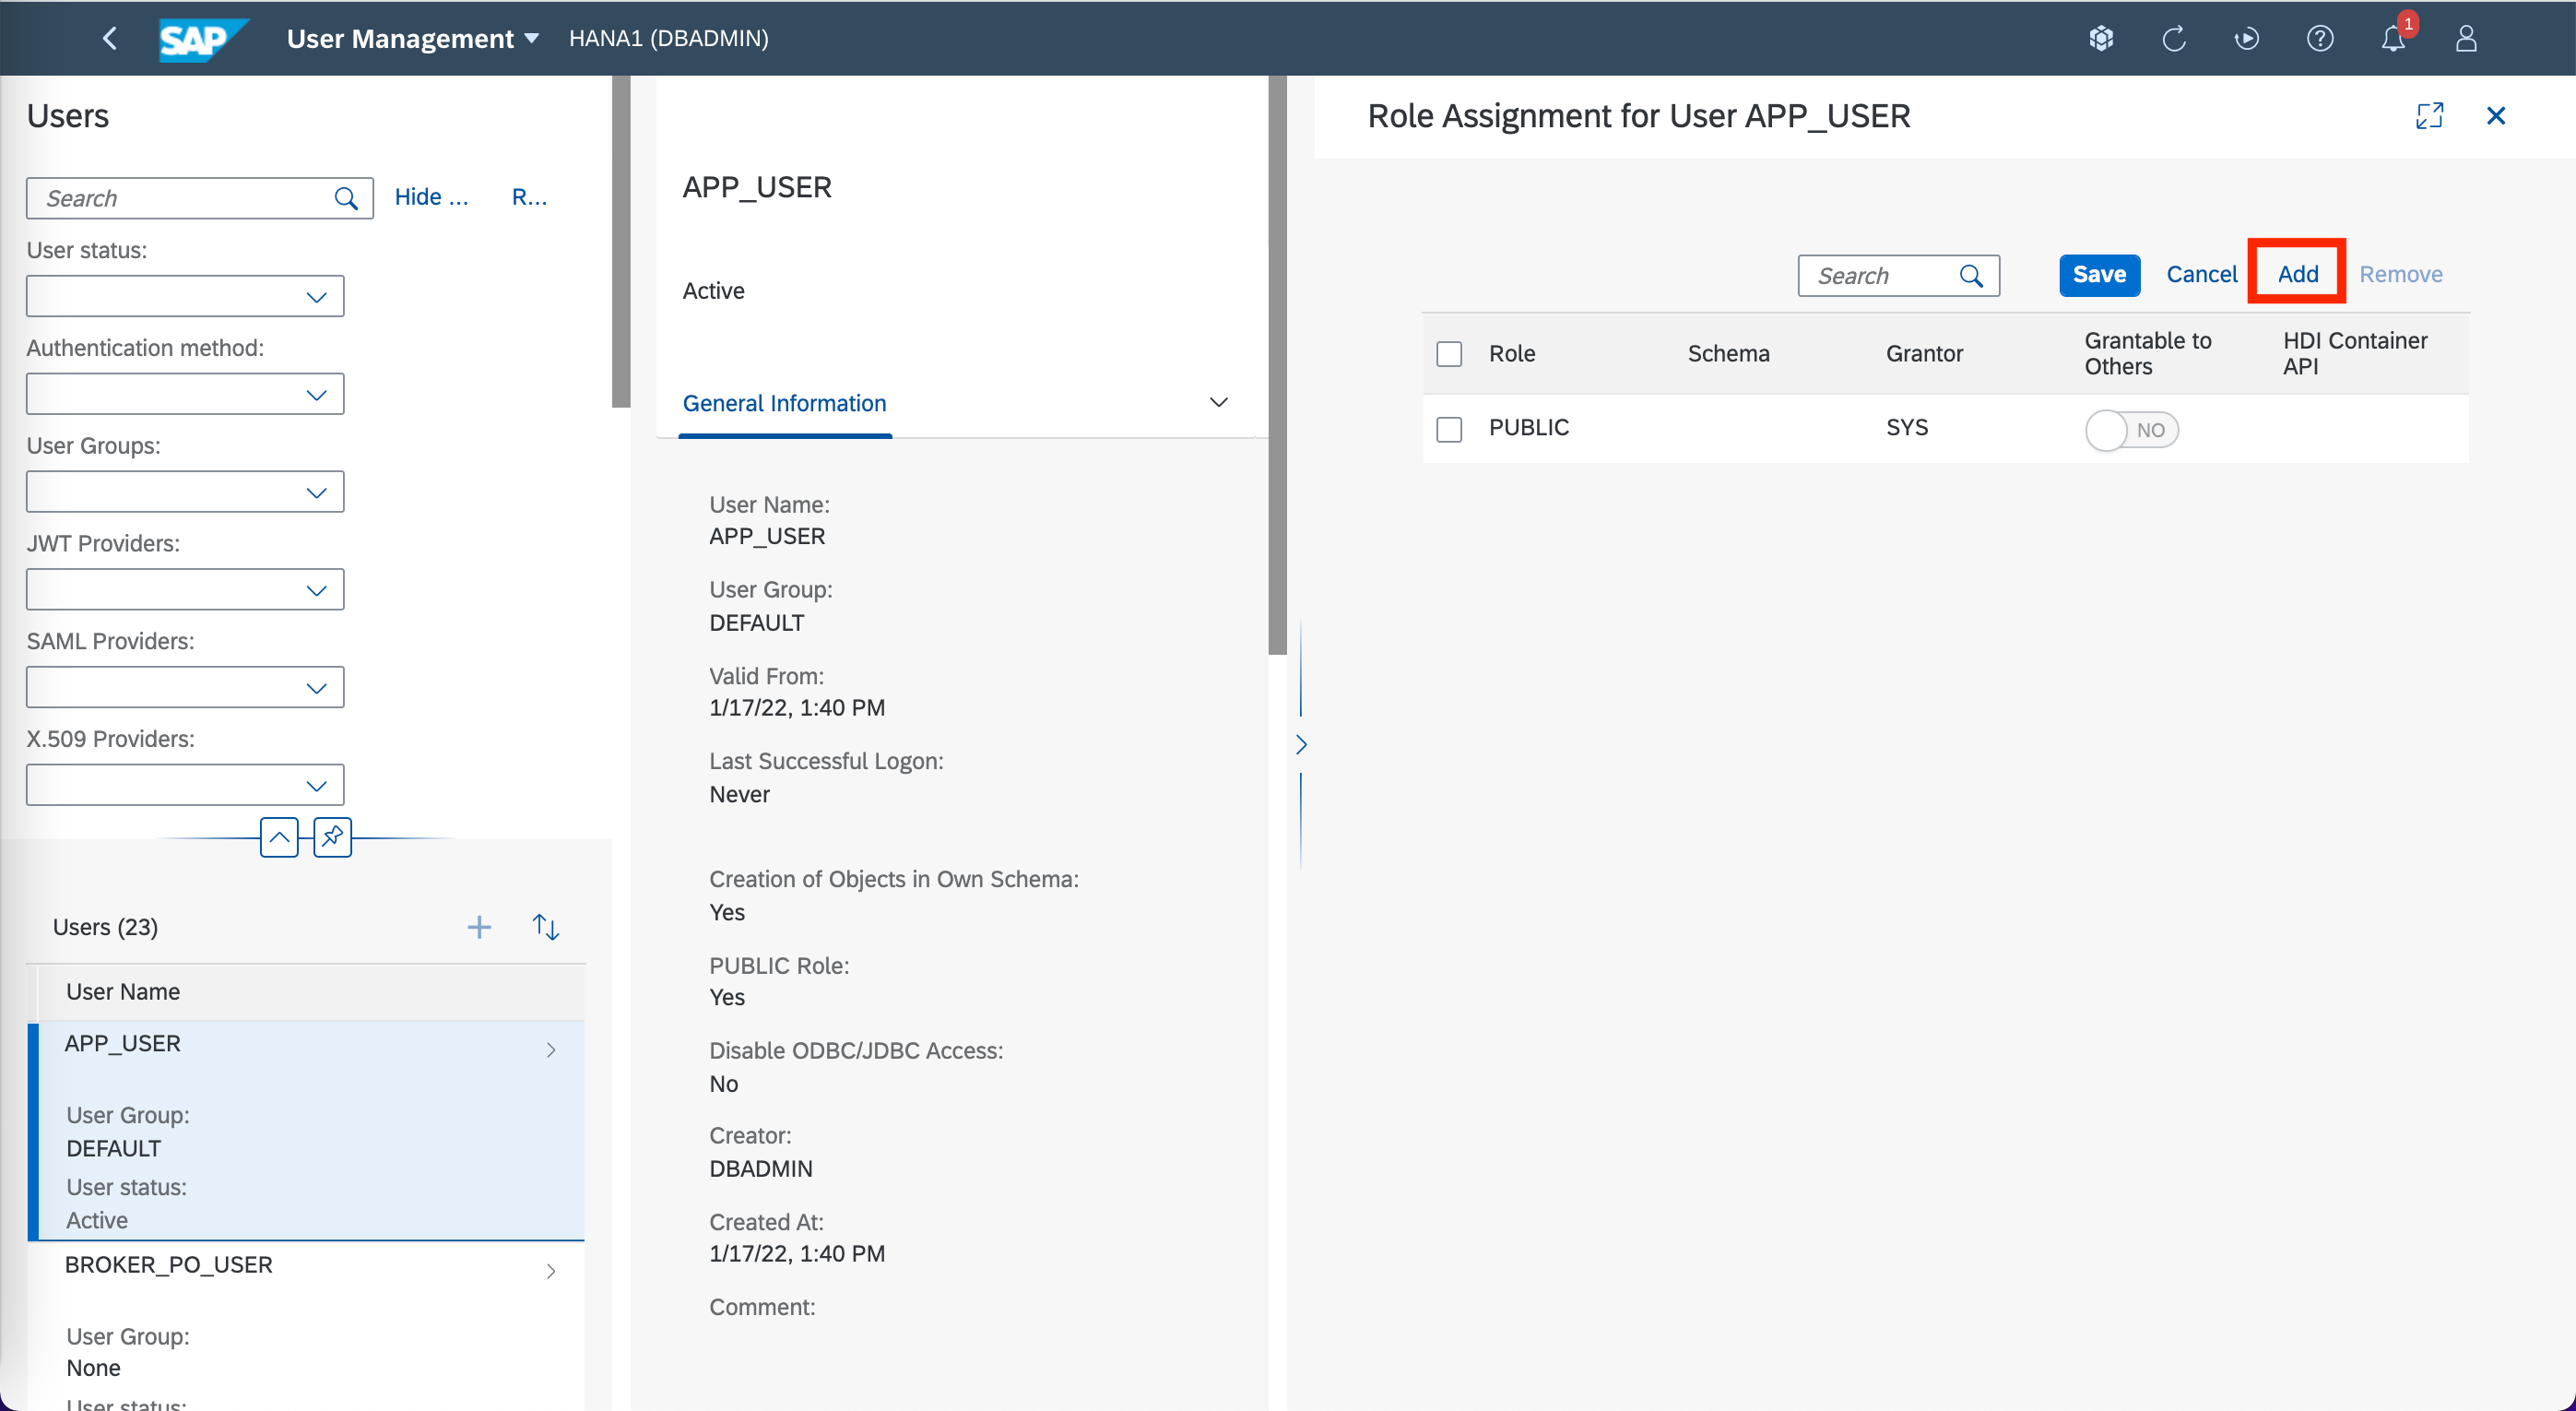2576x1411 pixels.
Task: Check the PUBLIC role checkbox
Action: tap(1448, 429)
